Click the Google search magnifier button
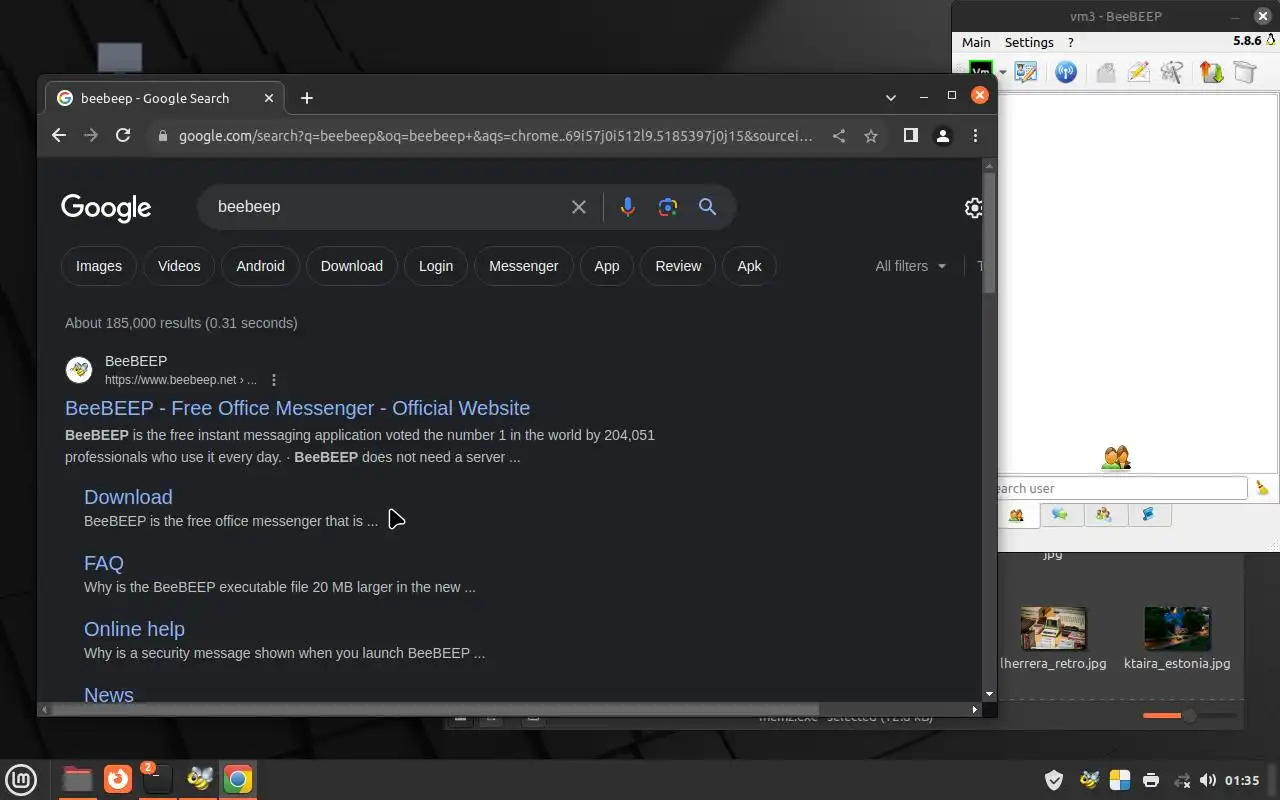 click(x=708, y=207)
